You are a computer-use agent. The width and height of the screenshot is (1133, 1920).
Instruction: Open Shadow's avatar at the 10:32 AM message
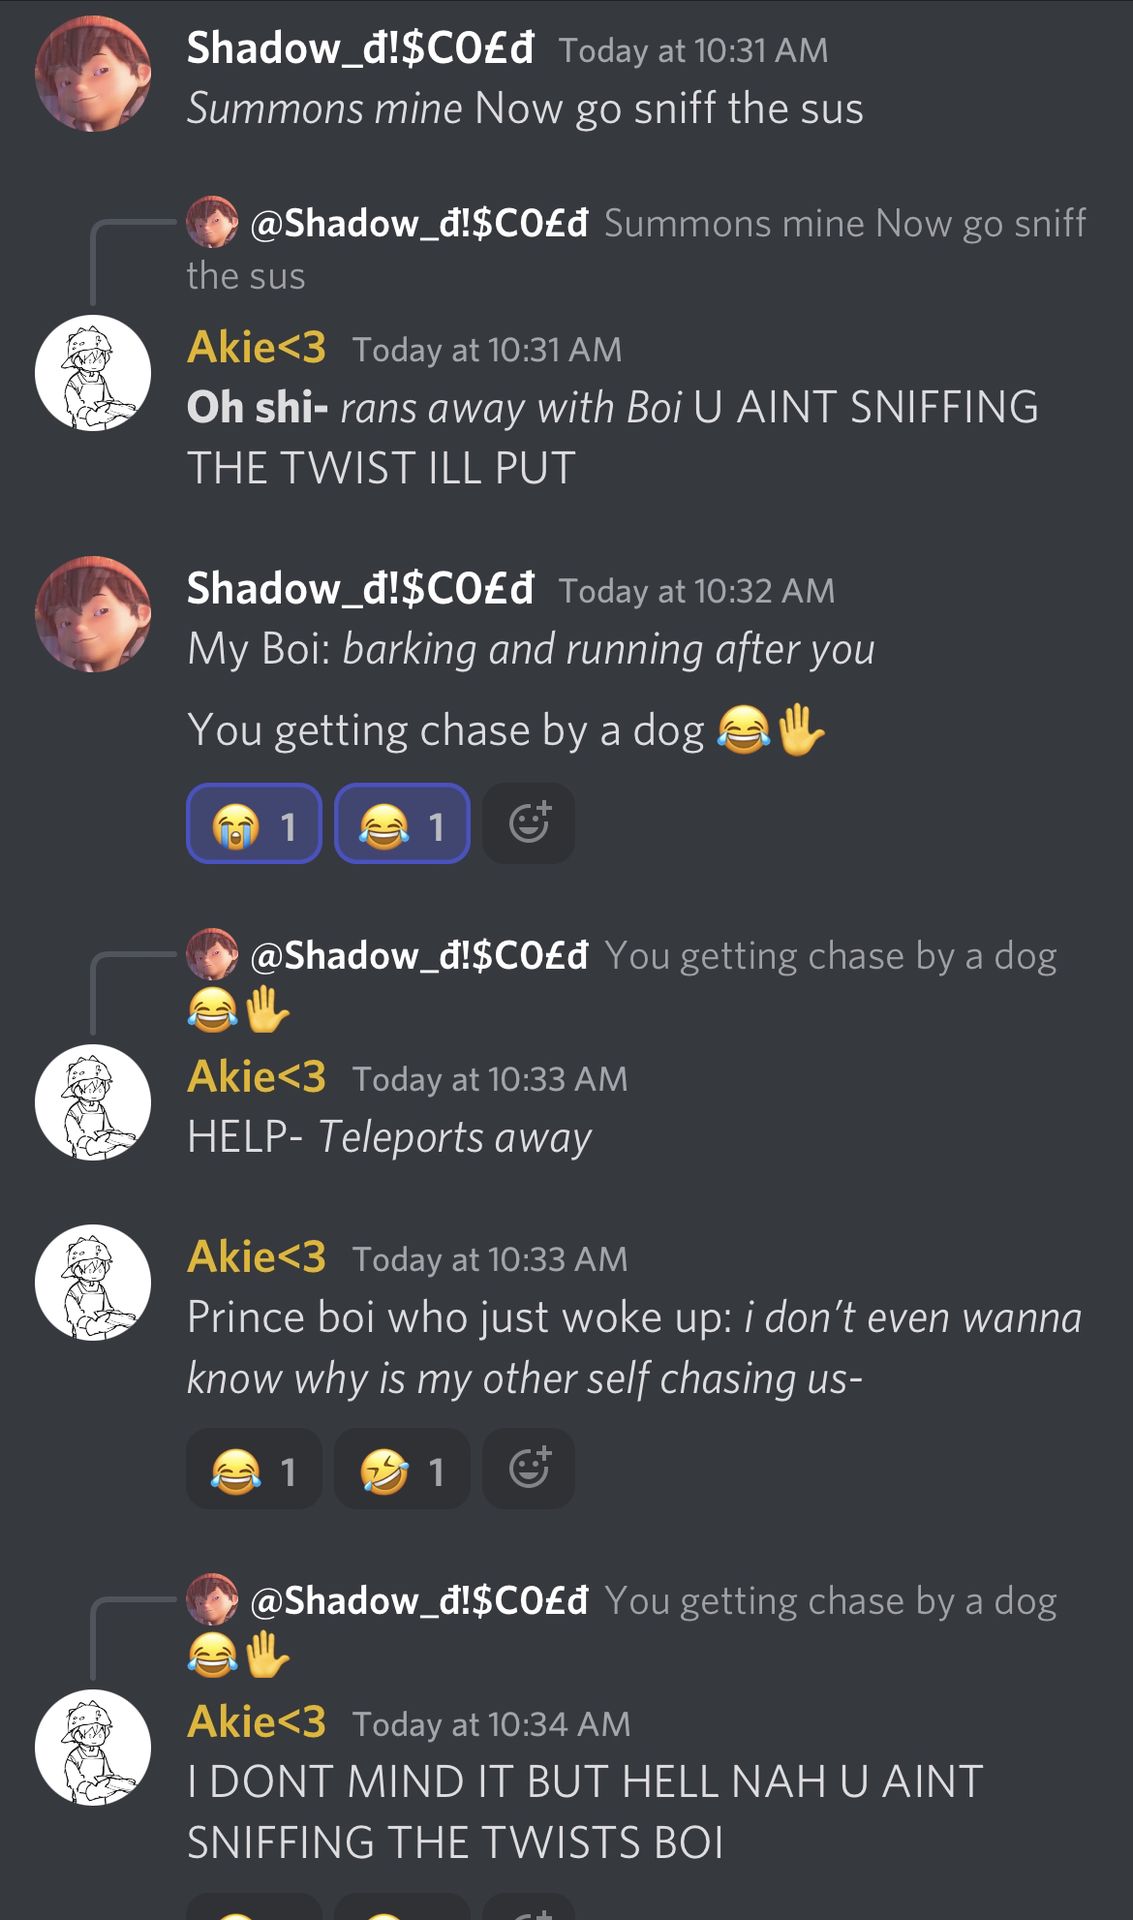(x=93, y=614)
